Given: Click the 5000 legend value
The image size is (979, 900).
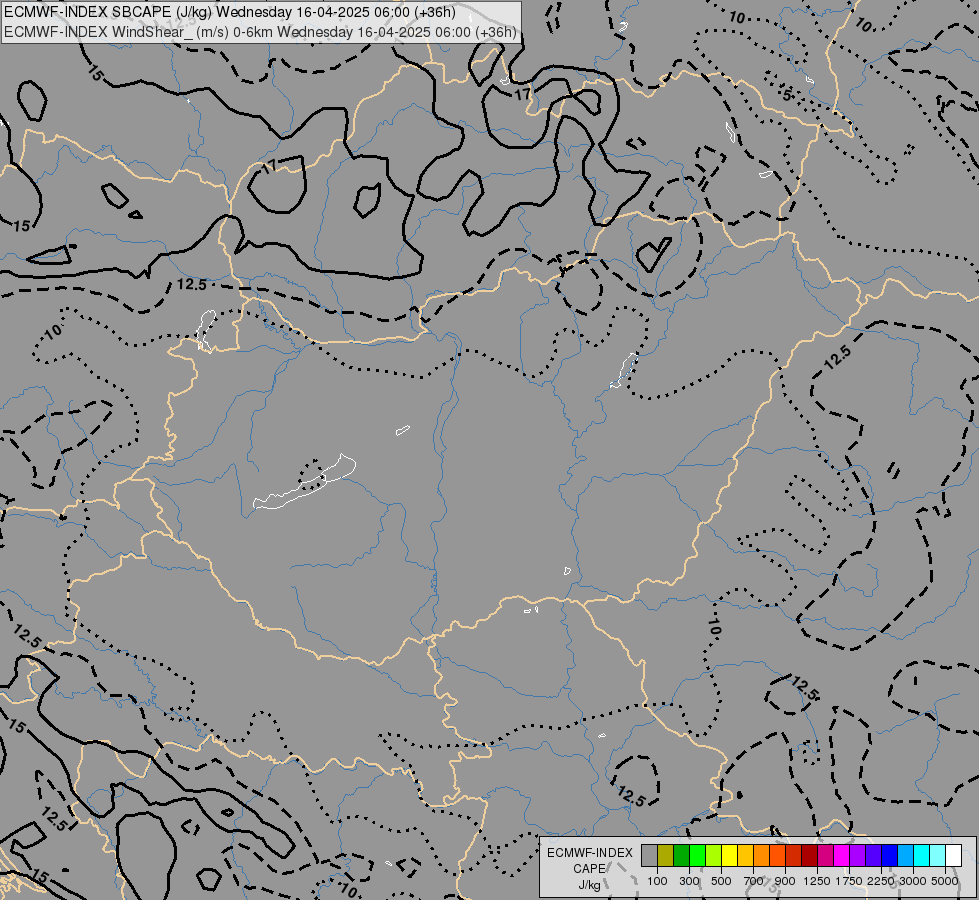Looking at the screenshot, I should coord(945,881).
